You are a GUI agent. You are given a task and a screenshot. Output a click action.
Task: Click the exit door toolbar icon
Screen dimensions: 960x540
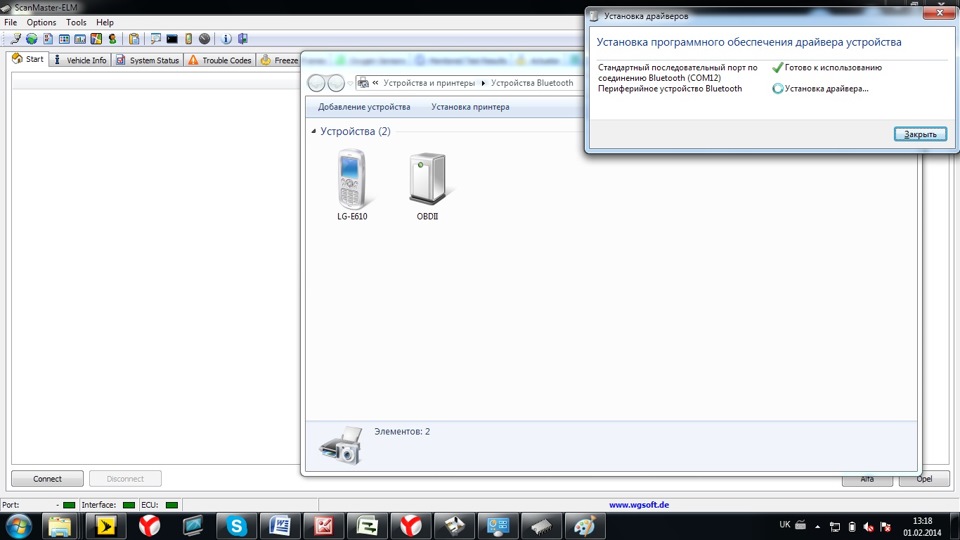(242, 39)
